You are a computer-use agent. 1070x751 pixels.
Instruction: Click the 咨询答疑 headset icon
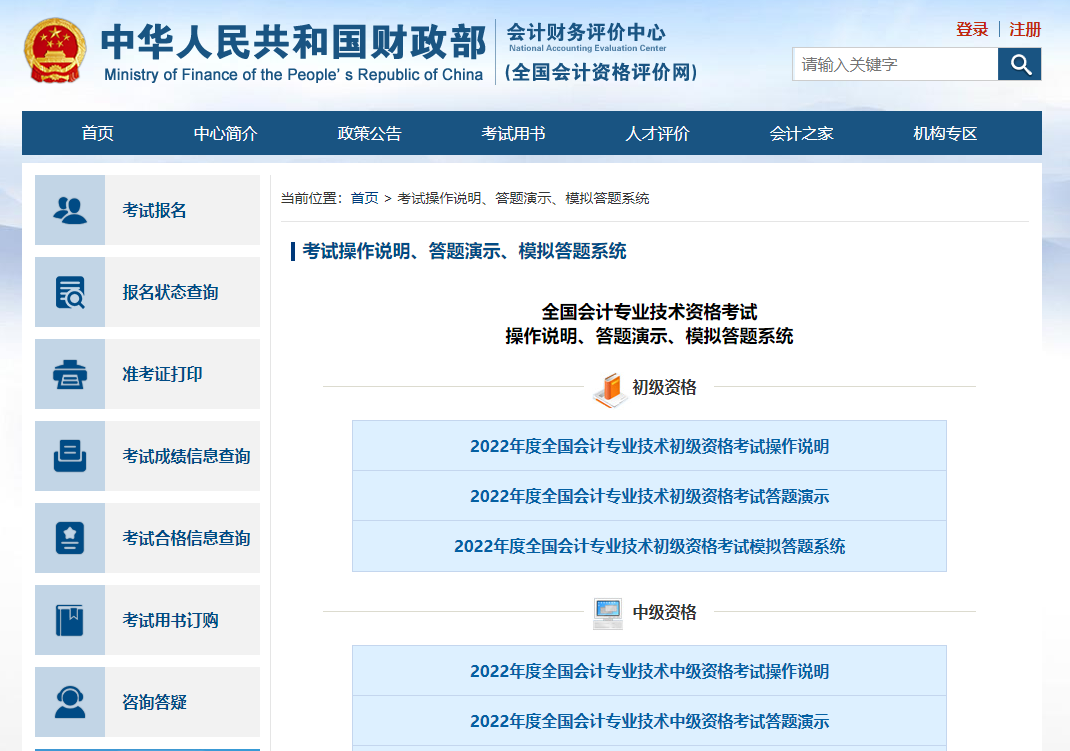coord(70,702)
